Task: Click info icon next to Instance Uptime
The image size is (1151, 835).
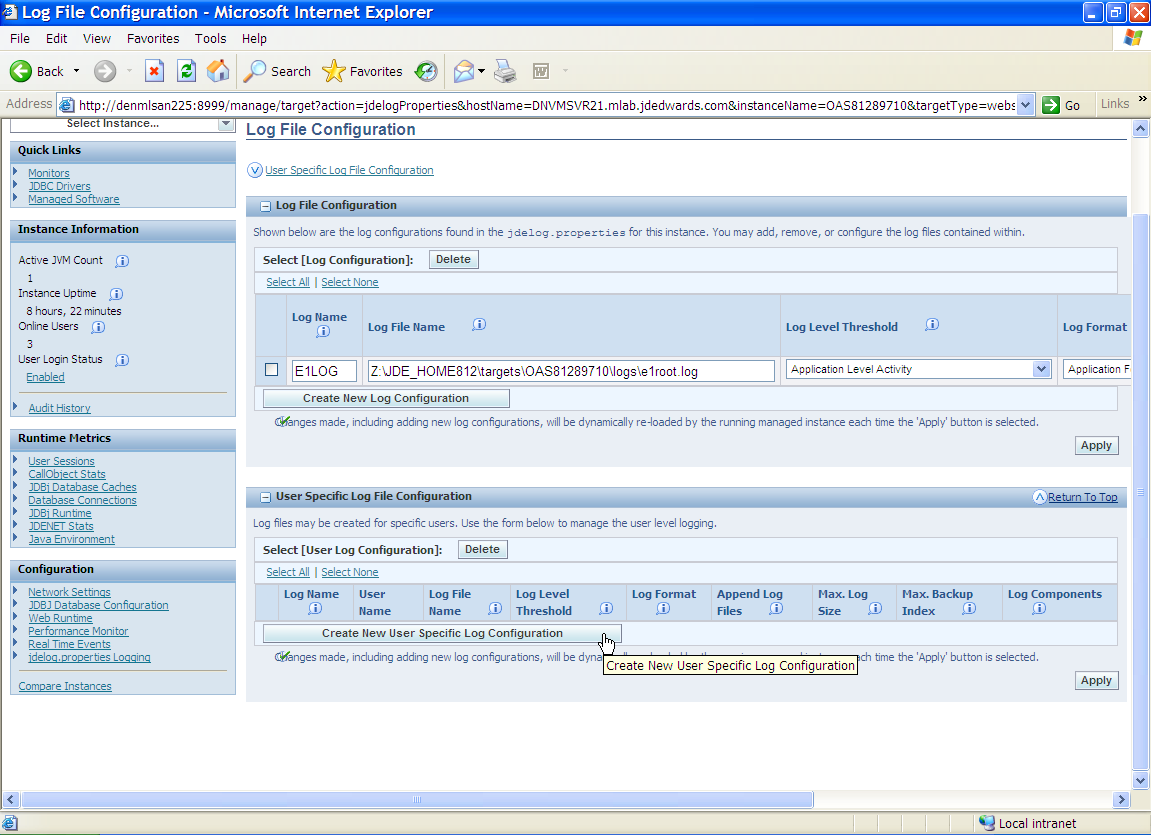Action: click(x=116, y=294)
